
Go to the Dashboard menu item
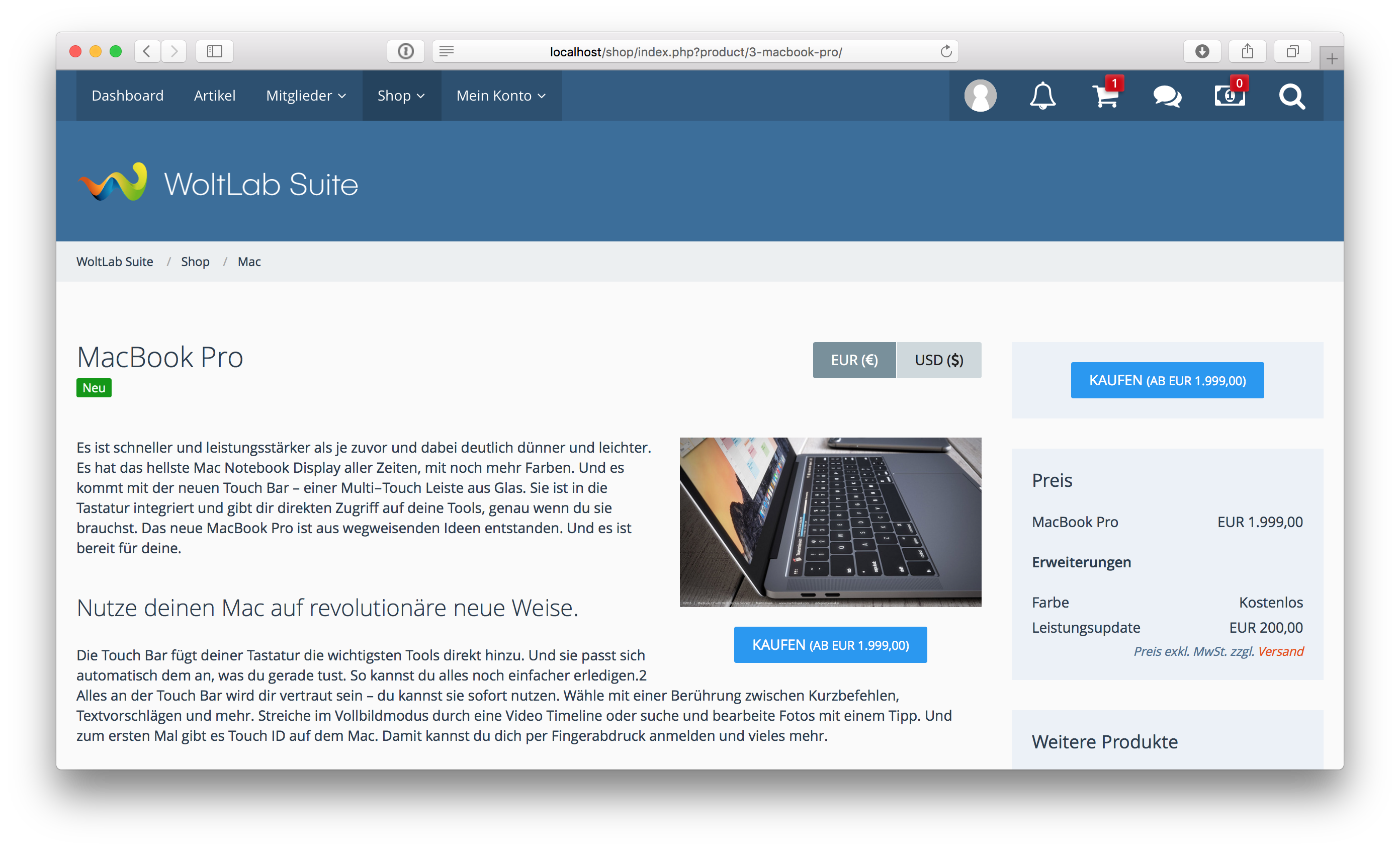(x=128, y=96)
